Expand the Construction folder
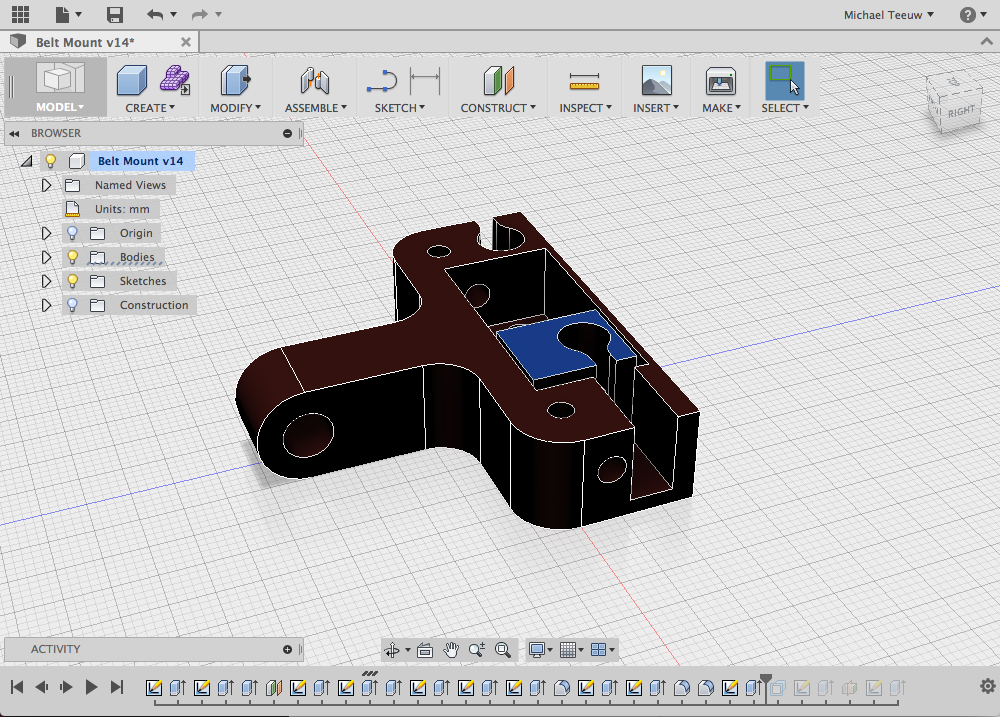 click(x=46, y=305)
